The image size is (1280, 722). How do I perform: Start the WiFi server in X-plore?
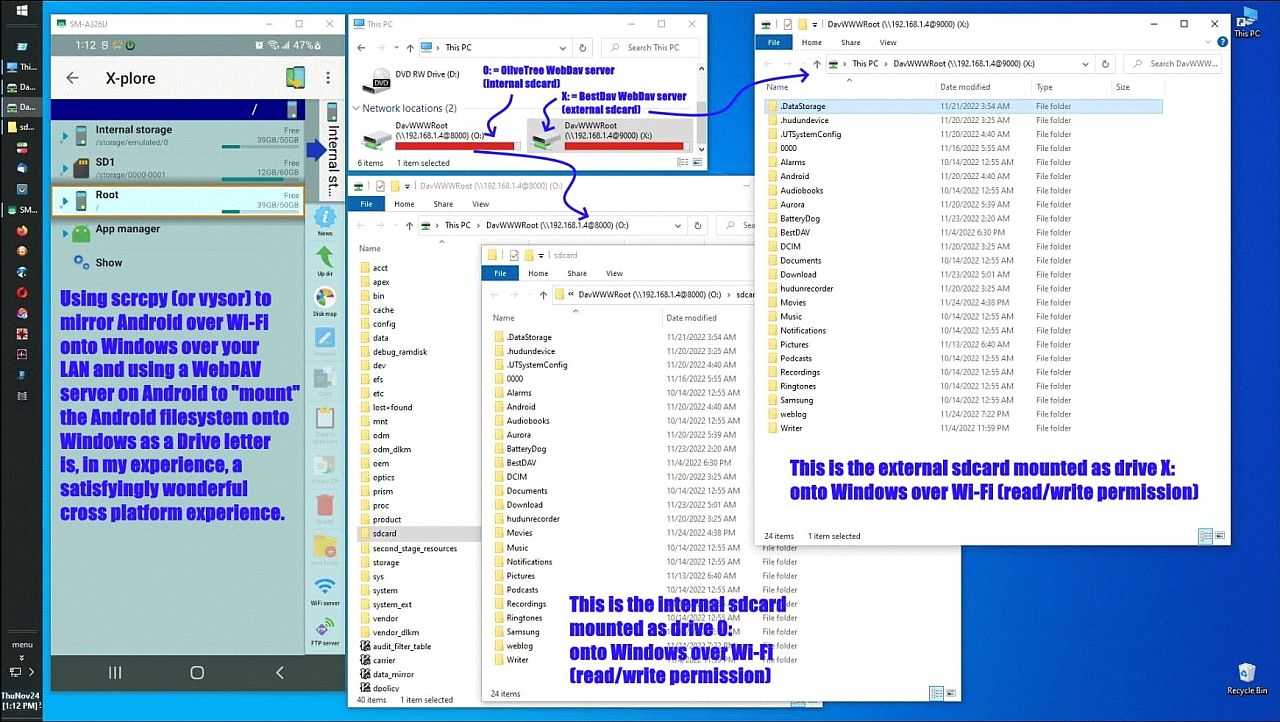click(x=325, y=591)
